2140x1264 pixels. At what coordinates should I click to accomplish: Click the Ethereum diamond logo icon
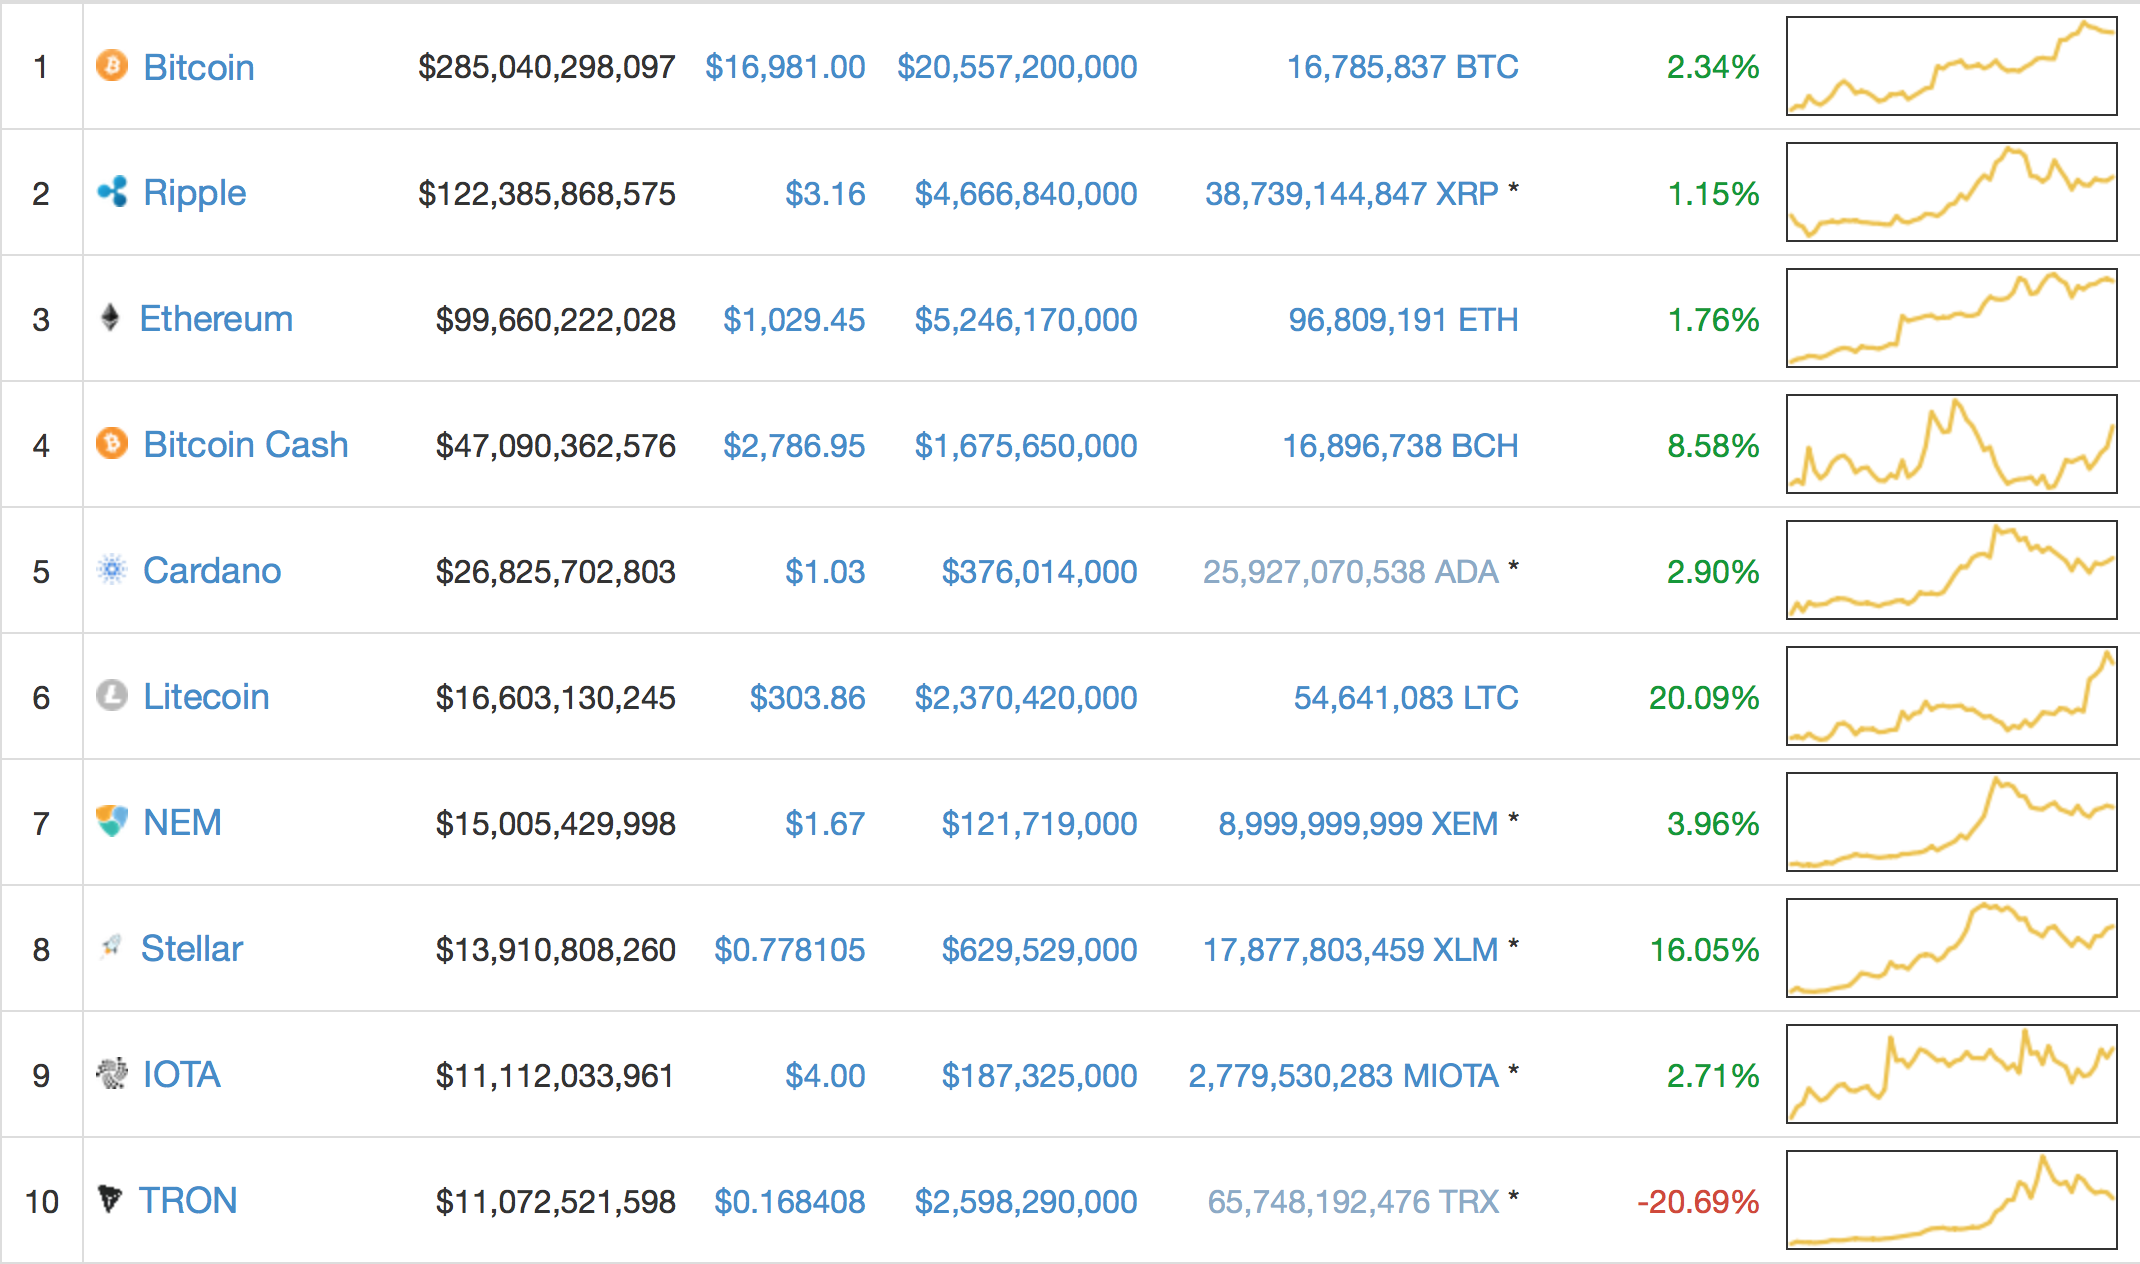[110, 318]
